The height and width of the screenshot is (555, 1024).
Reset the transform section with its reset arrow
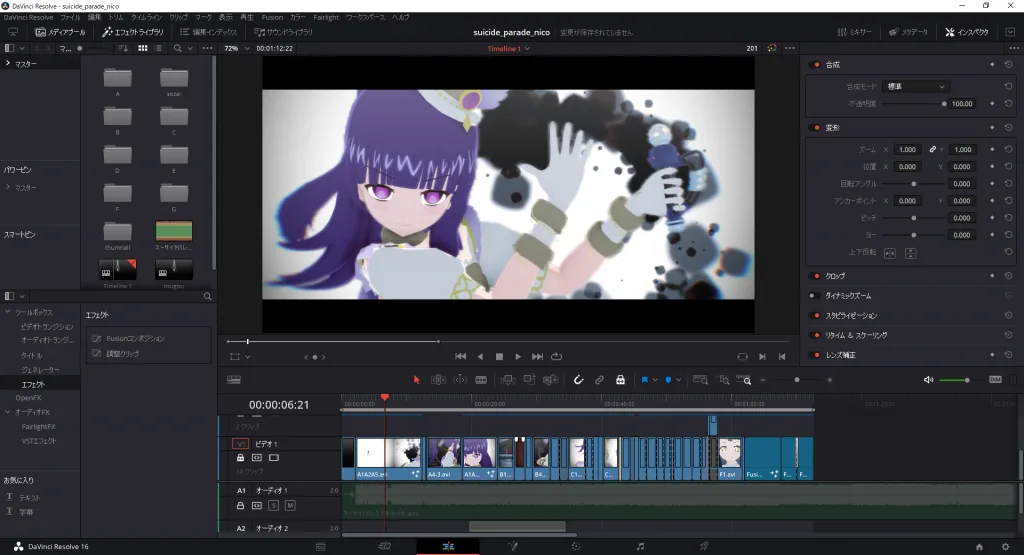1008,128
